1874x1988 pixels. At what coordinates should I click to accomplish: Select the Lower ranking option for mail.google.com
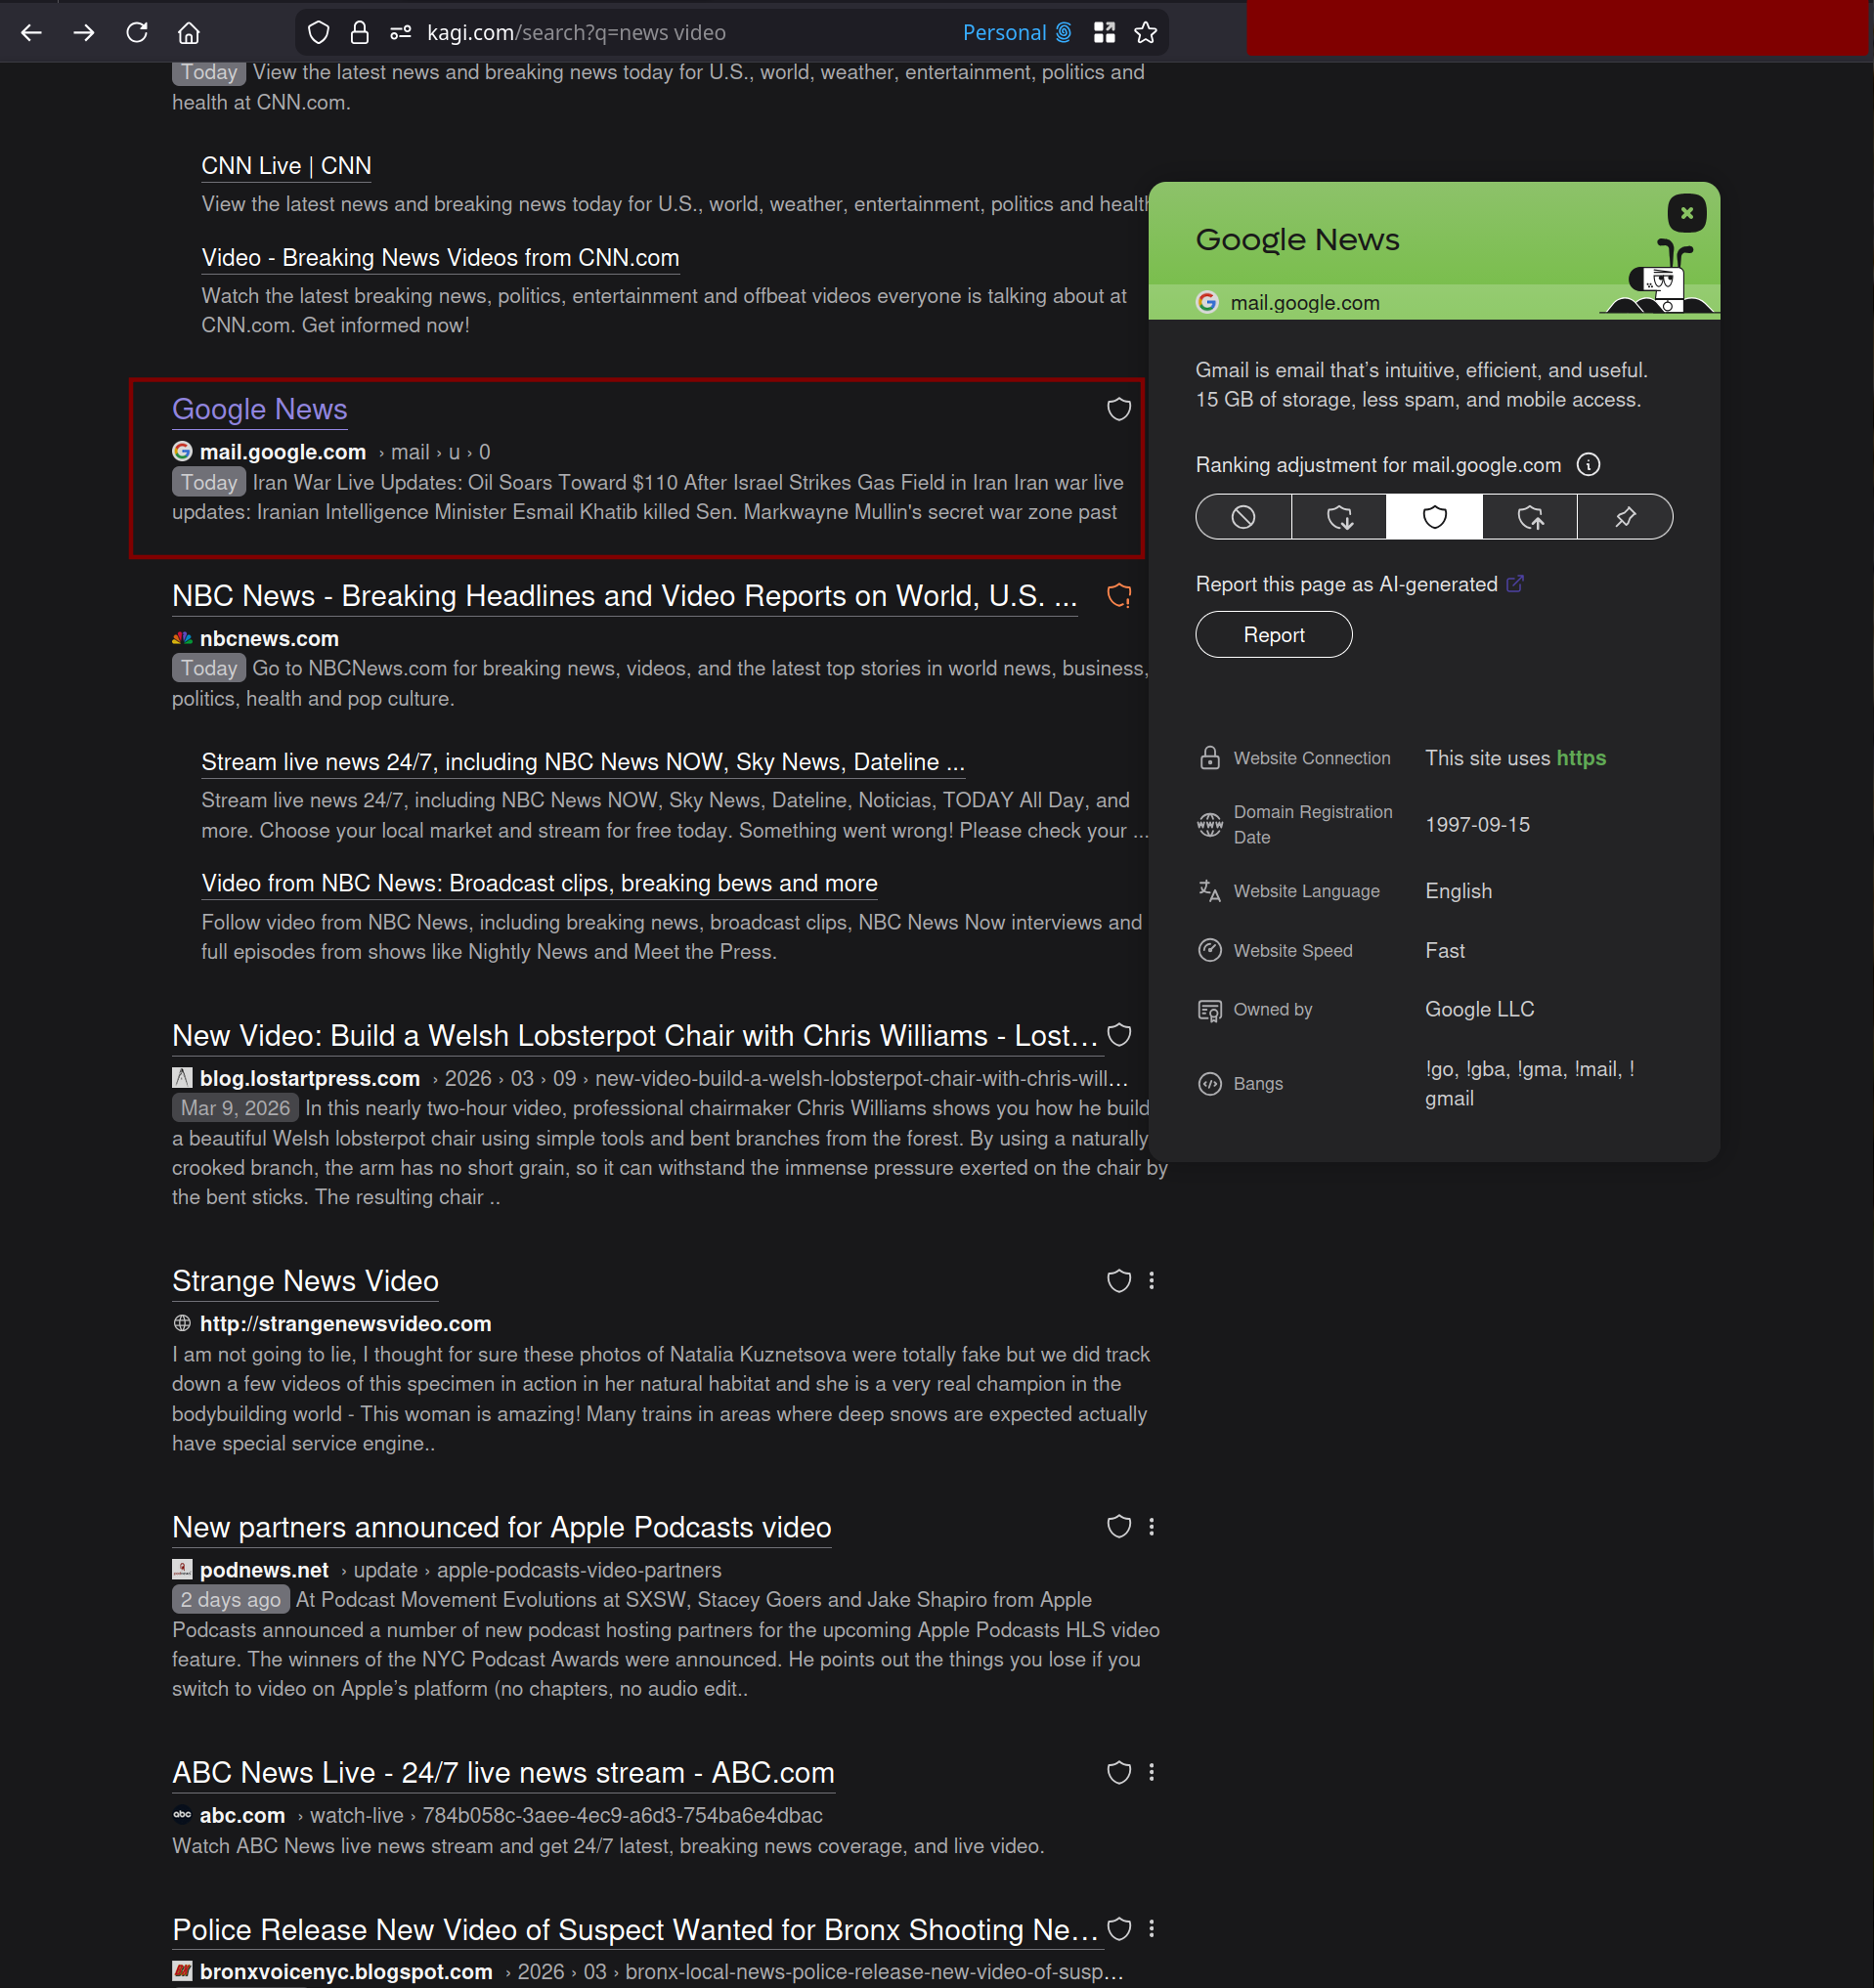[1339, 517]
